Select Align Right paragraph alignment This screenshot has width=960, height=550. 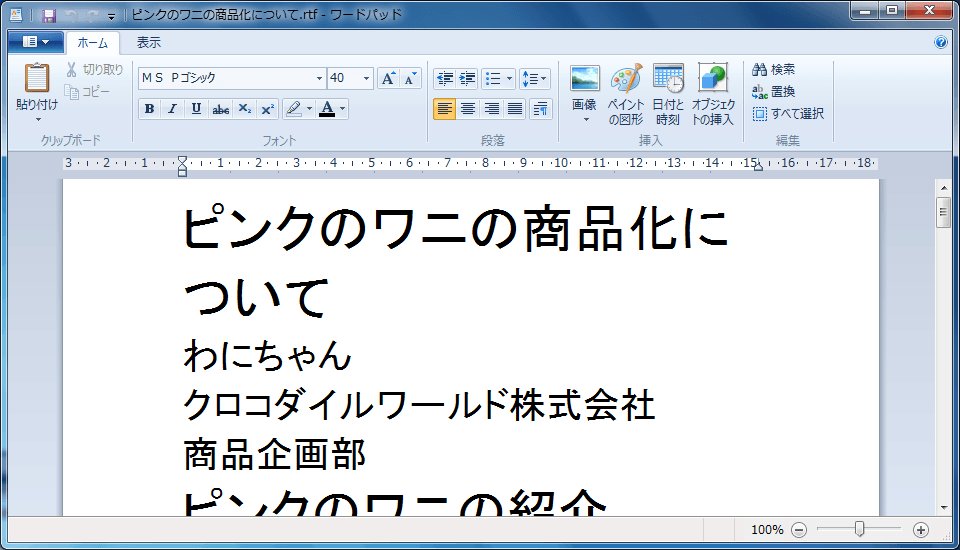[x=491, y=109]
